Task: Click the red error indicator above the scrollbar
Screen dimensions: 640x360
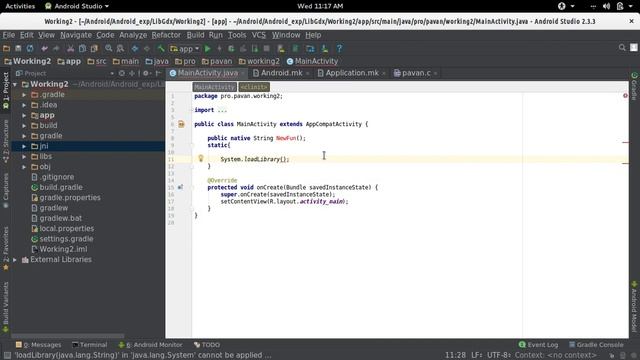Action: tap(625, 96)
